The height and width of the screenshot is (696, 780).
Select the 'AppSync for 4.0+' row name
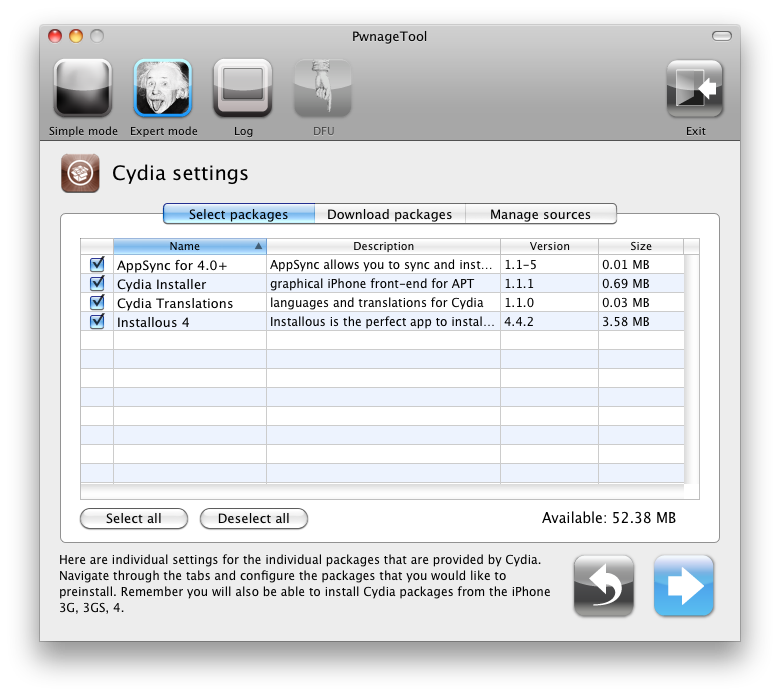point(172,265)
